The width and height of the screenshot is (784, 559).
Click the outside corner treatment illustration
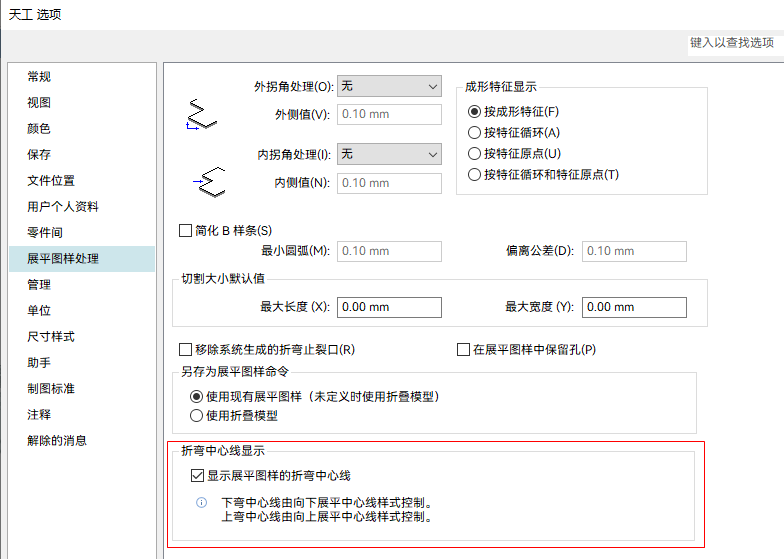[201, 115]
